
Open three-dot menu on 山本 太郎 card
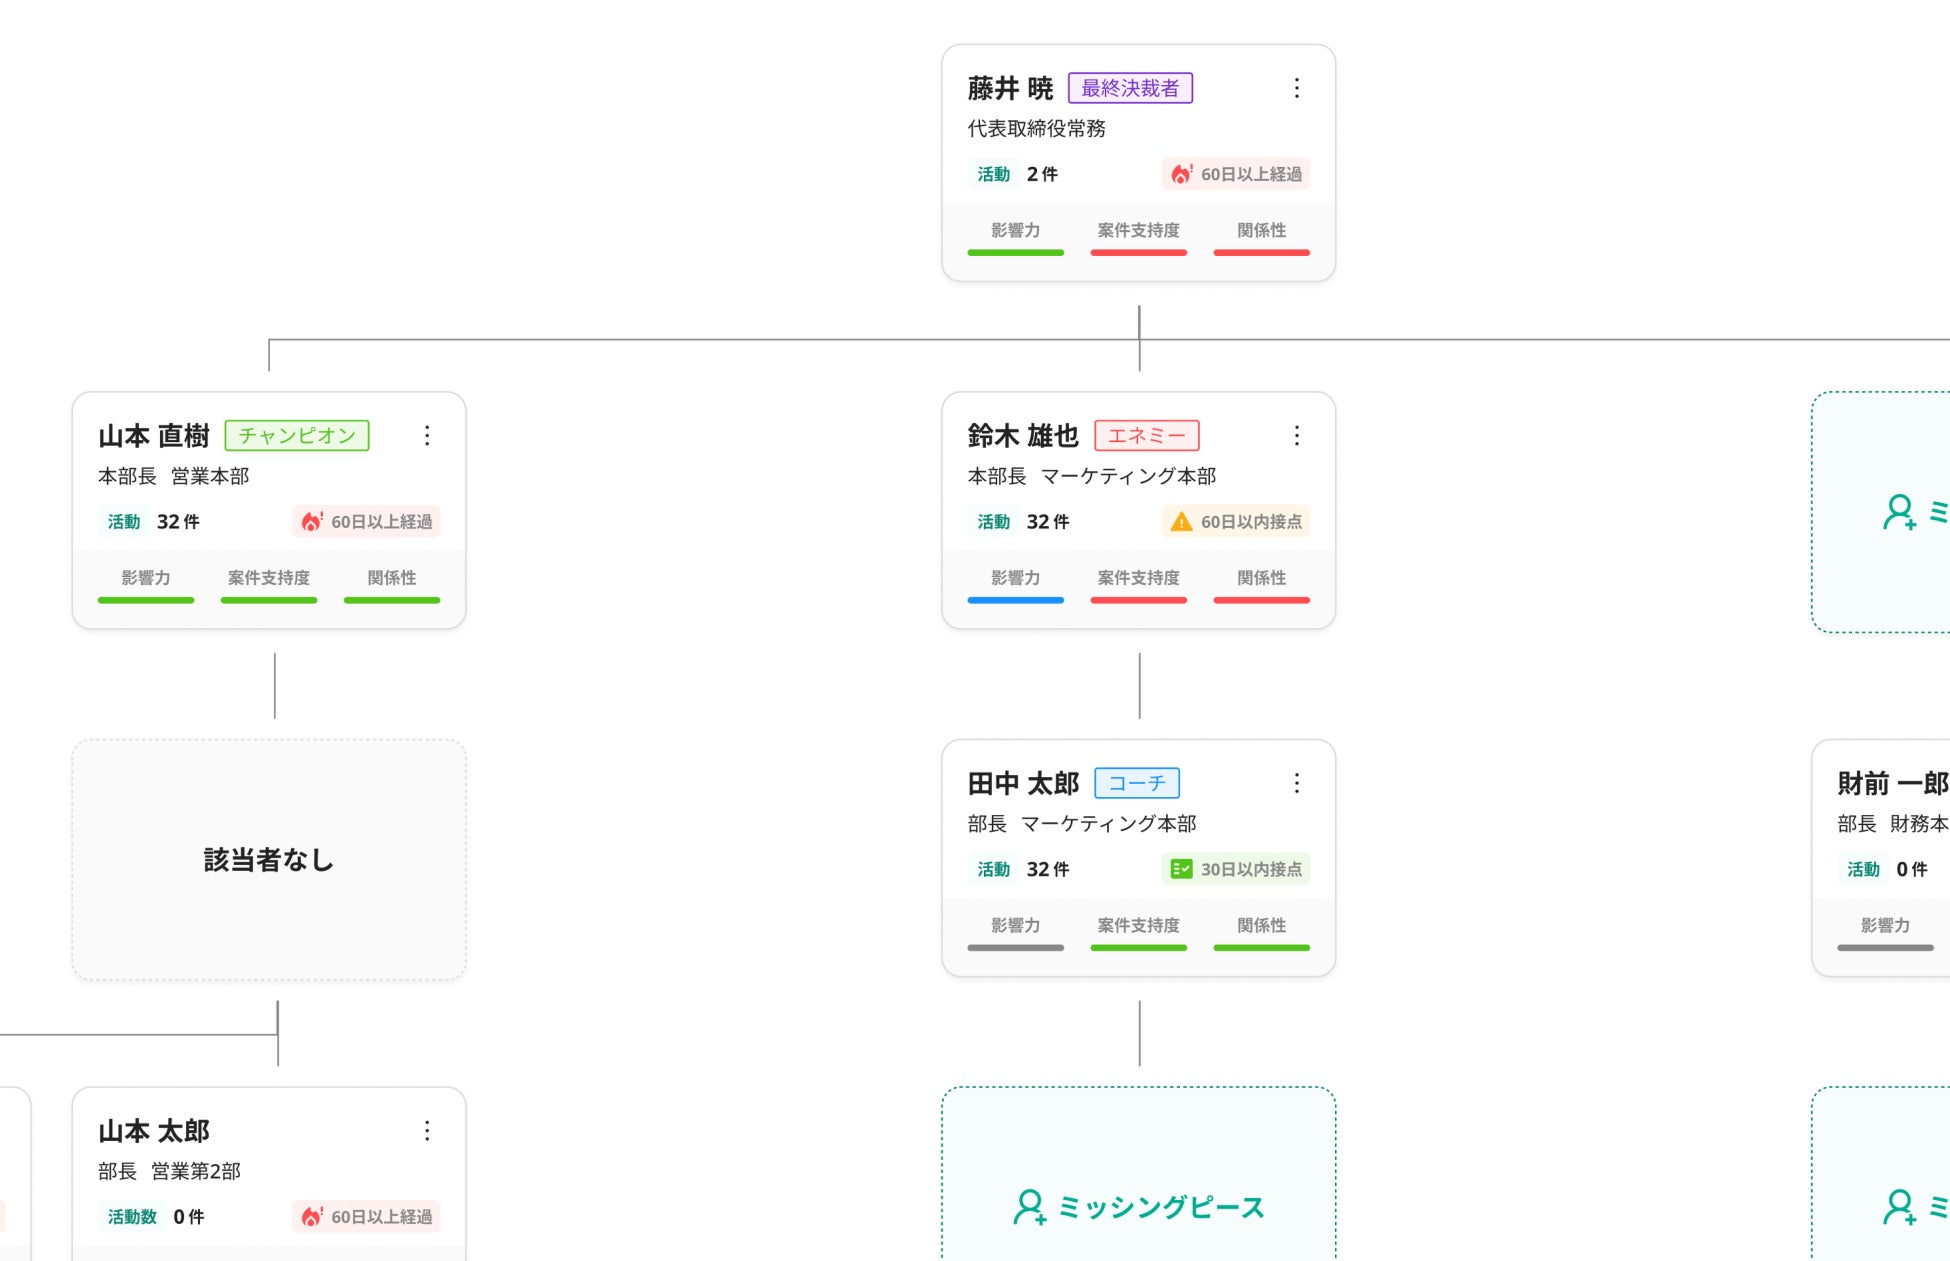coord(427,1131)
